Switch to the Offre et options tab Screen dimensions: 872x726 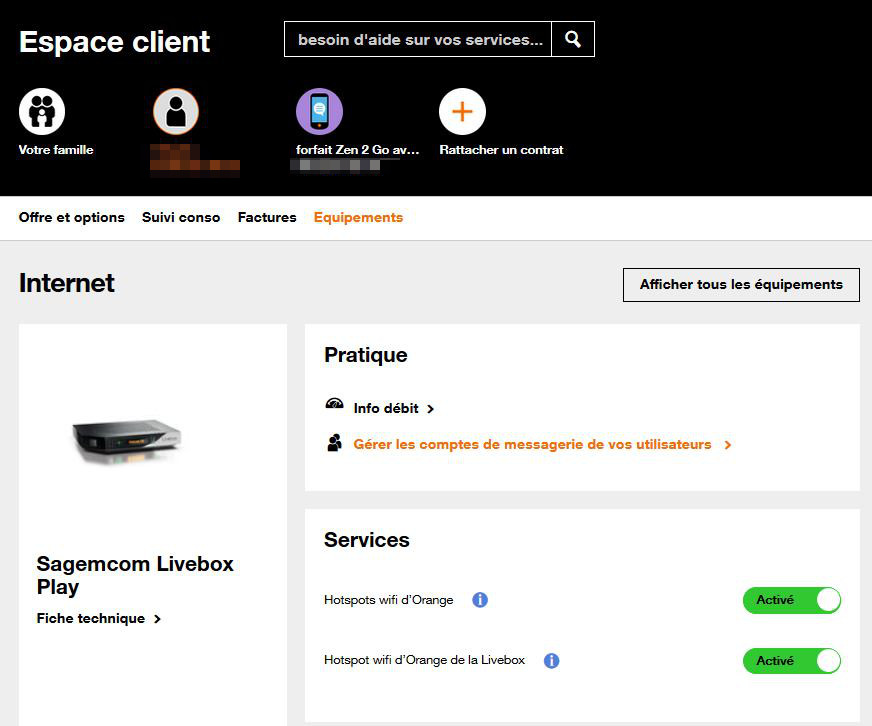pyautogui.click(x=72, y=217)
